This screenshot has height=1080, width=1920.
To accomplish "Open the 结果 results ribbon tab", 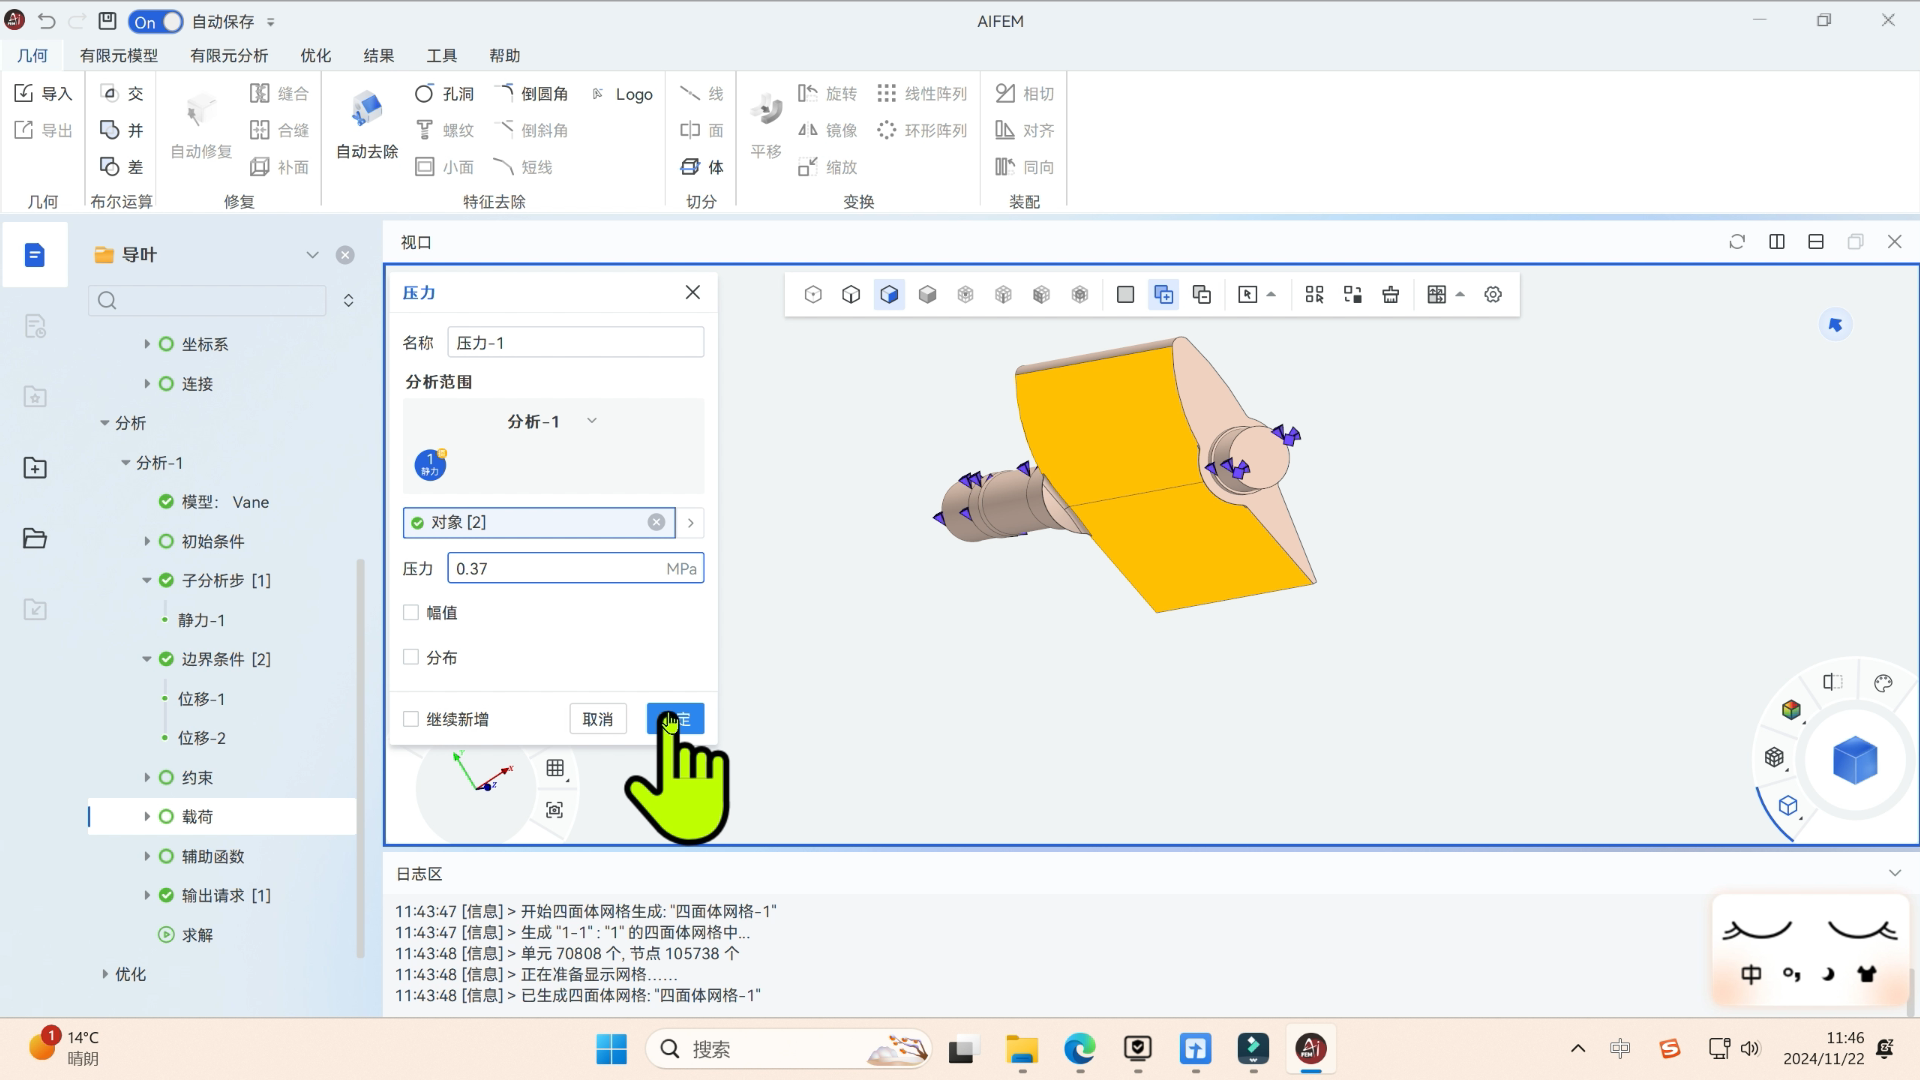I will pos(378,56).
